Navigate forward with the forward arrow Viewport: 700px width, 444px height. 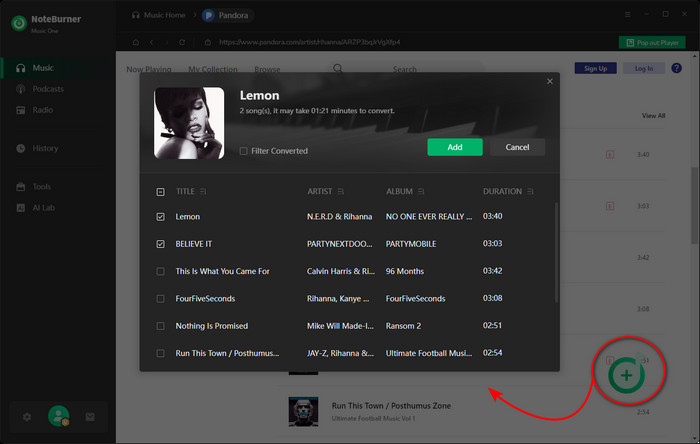click(167, 42)
